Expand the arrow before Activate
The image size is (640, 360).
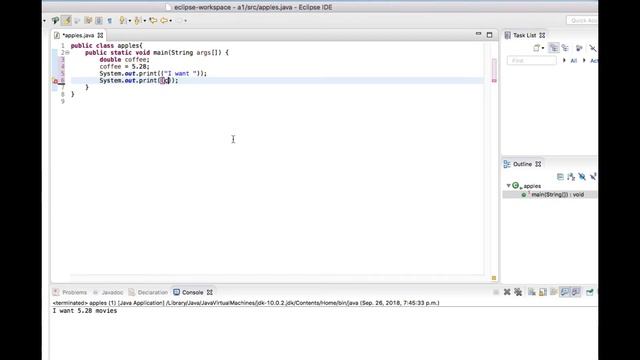click(x=584, y=60)
